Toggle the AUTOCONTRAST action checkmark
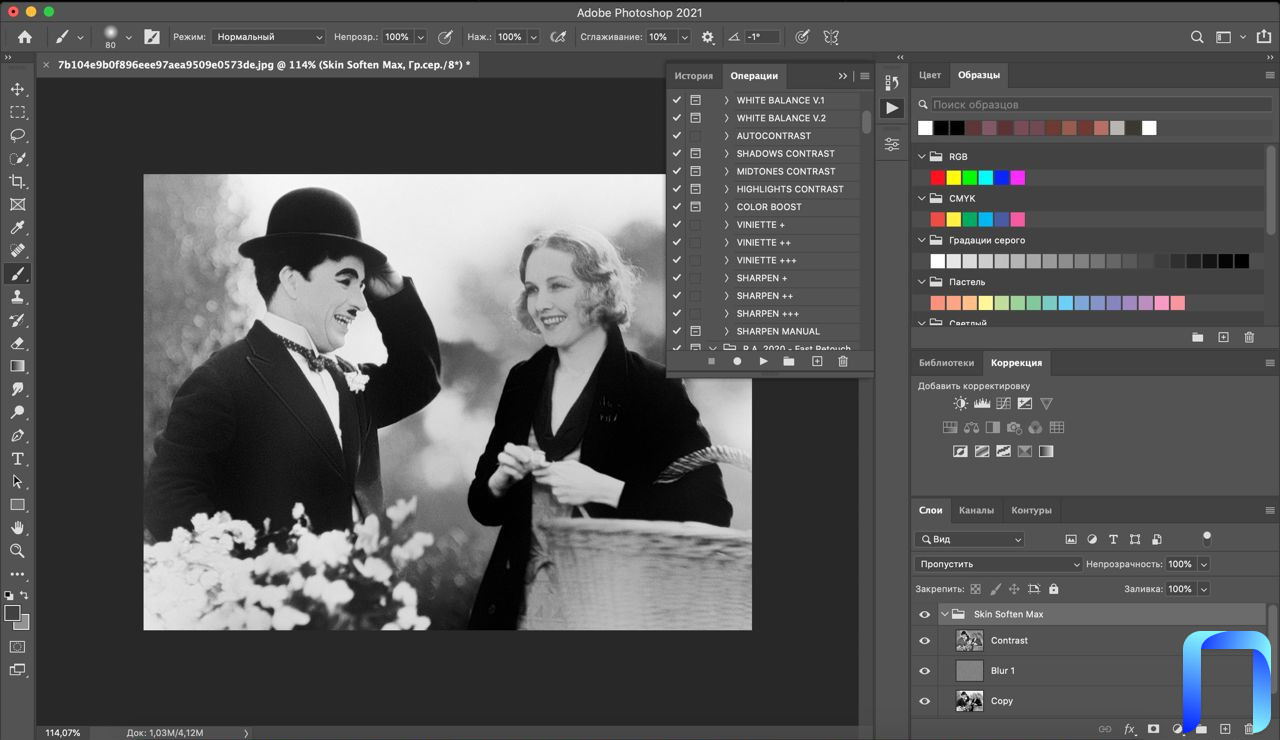1280x740 pixels. (677, 136)
